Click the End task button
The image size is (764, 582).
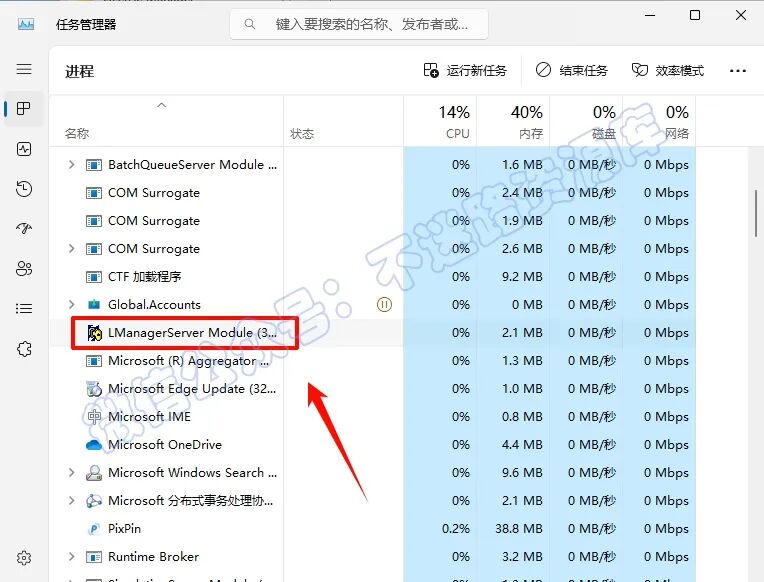pyautogui.click(x=572, y=71)
